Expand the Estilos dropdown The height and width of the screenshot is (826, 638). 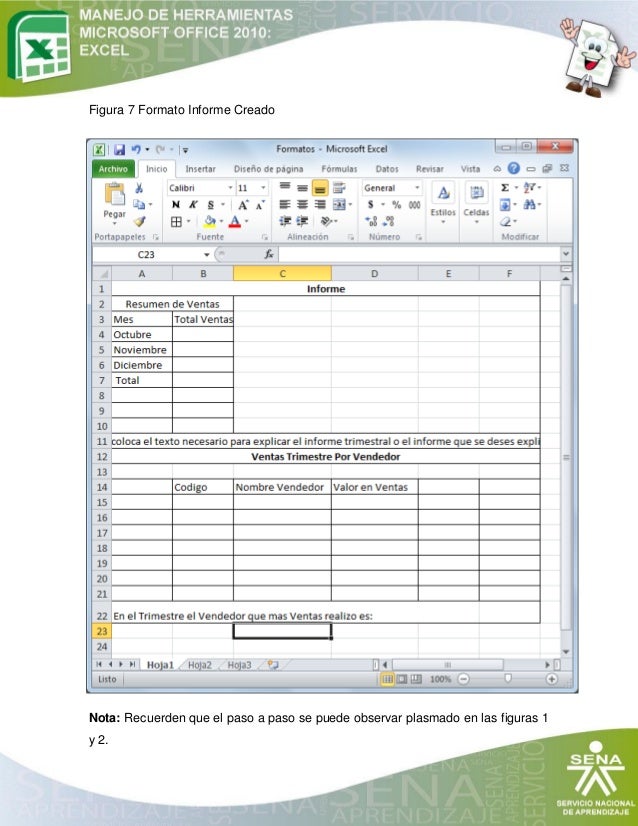click(x=443, y=203)
